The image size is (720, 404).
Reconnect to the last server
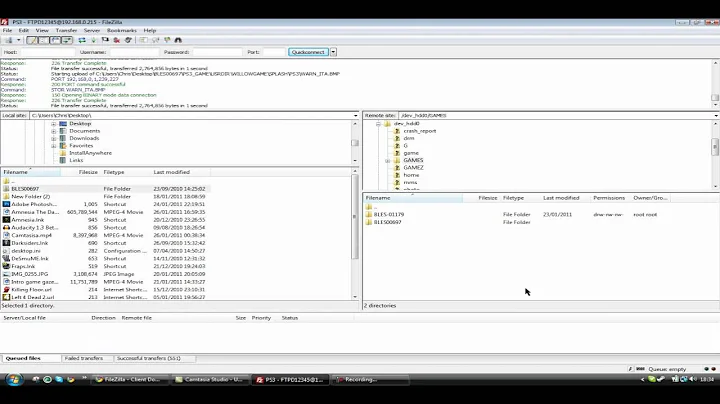128,40
